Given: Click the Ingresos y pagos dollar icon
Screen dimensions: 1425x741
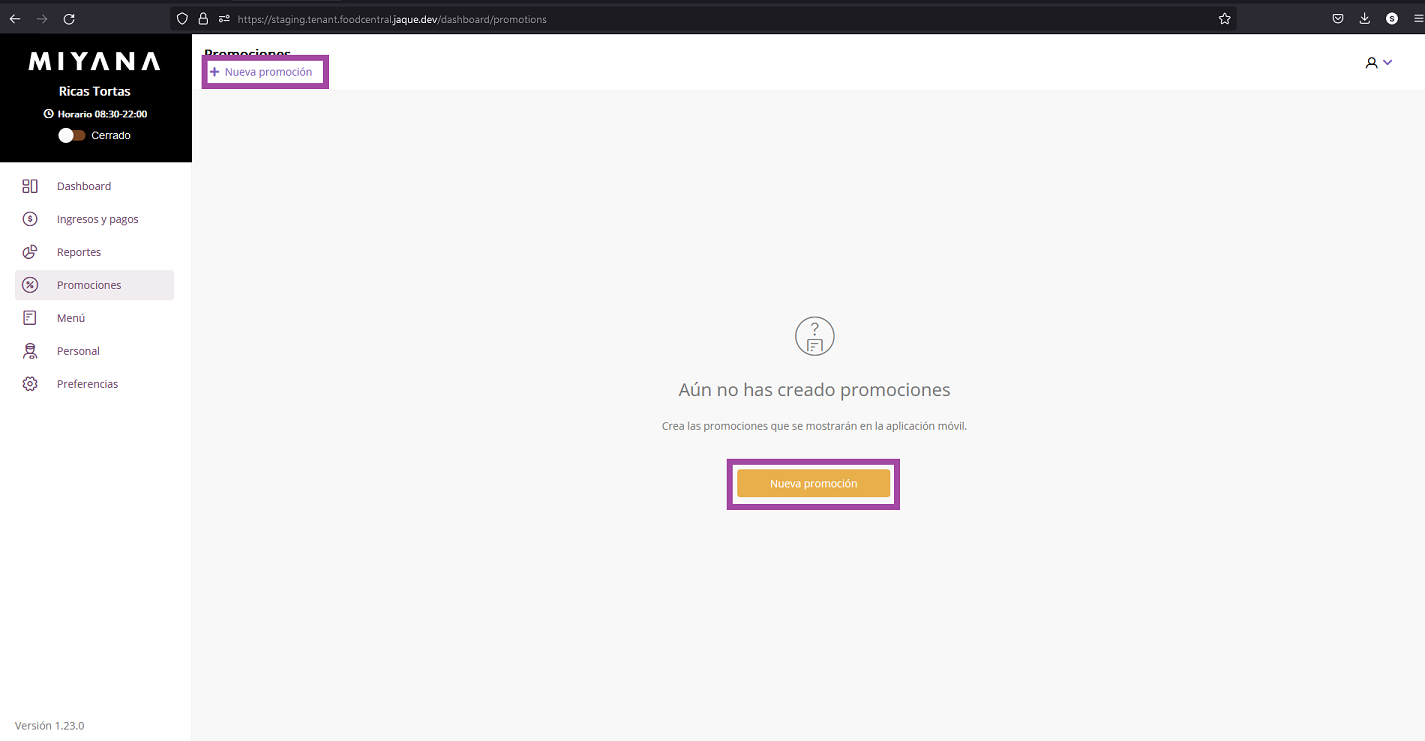Looking at the screenshot, I should [30, 219].
